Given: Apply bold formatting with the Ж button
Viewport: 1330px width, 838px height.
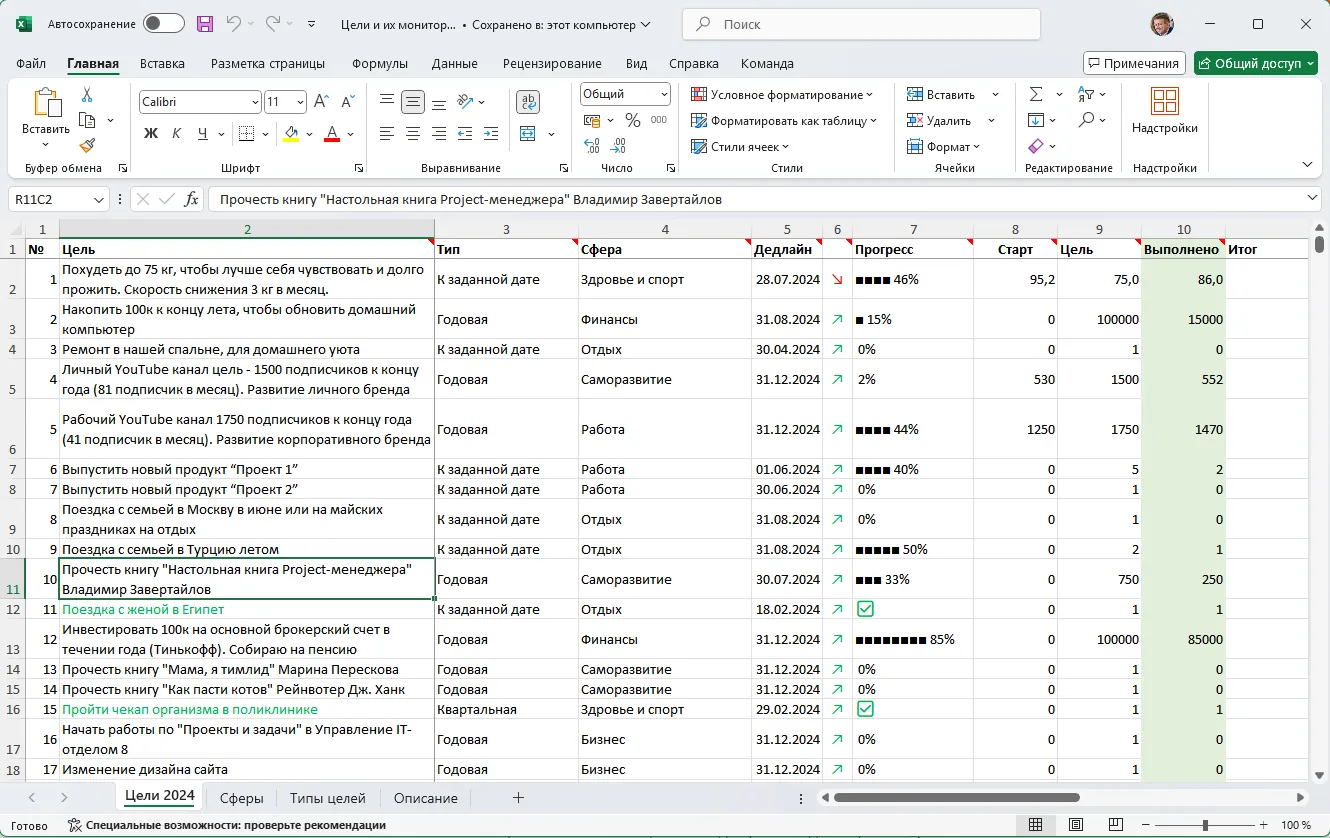Looking at the screenshot, I should point(151,133).
